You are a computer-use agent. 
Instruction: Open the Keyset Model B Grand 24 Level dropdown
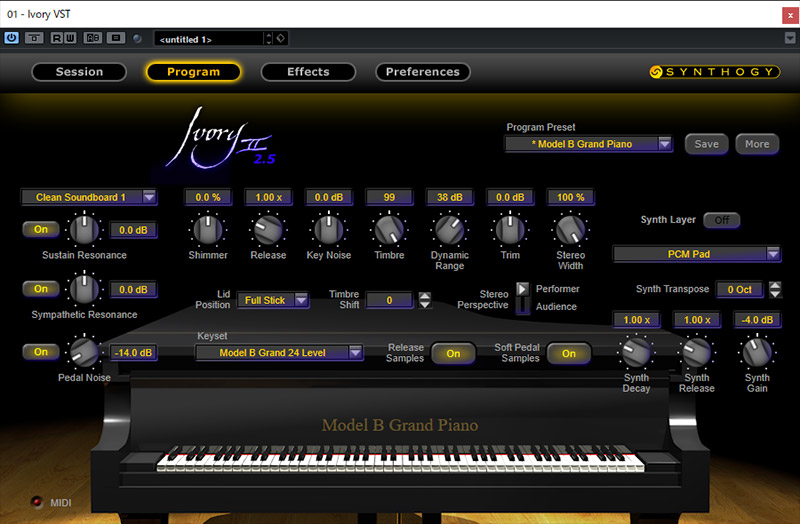click(279, 353)
